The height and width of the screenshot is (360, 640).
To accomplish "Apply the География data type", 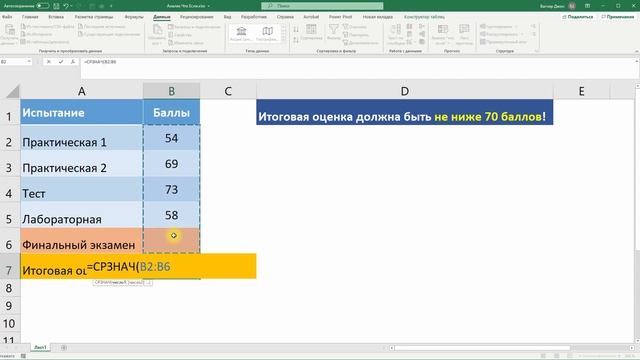I will point(267,33).
